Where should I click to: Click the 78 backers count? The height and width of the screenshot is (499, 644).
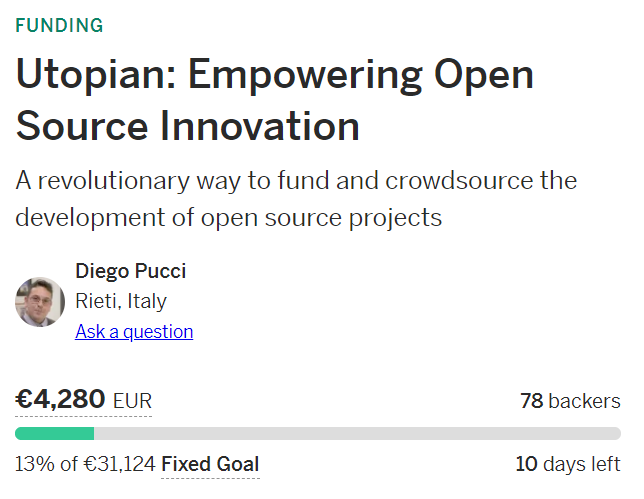570,401
